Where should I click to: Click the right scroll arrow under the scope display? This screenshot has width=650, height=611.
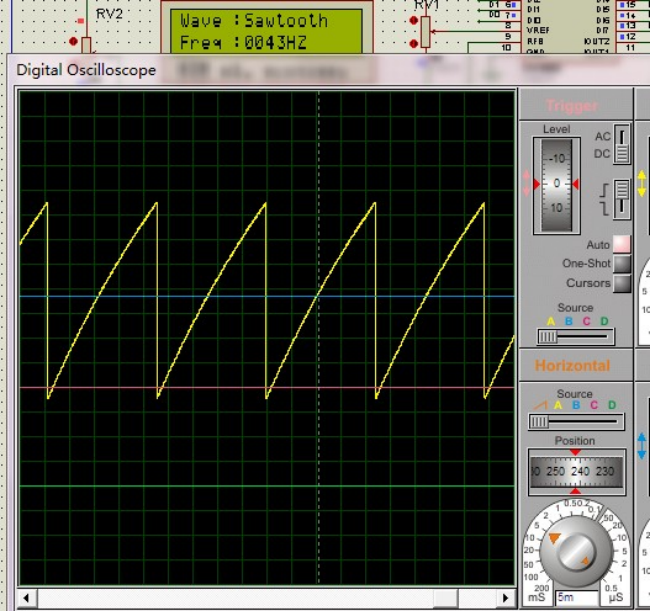click(506, 598)
